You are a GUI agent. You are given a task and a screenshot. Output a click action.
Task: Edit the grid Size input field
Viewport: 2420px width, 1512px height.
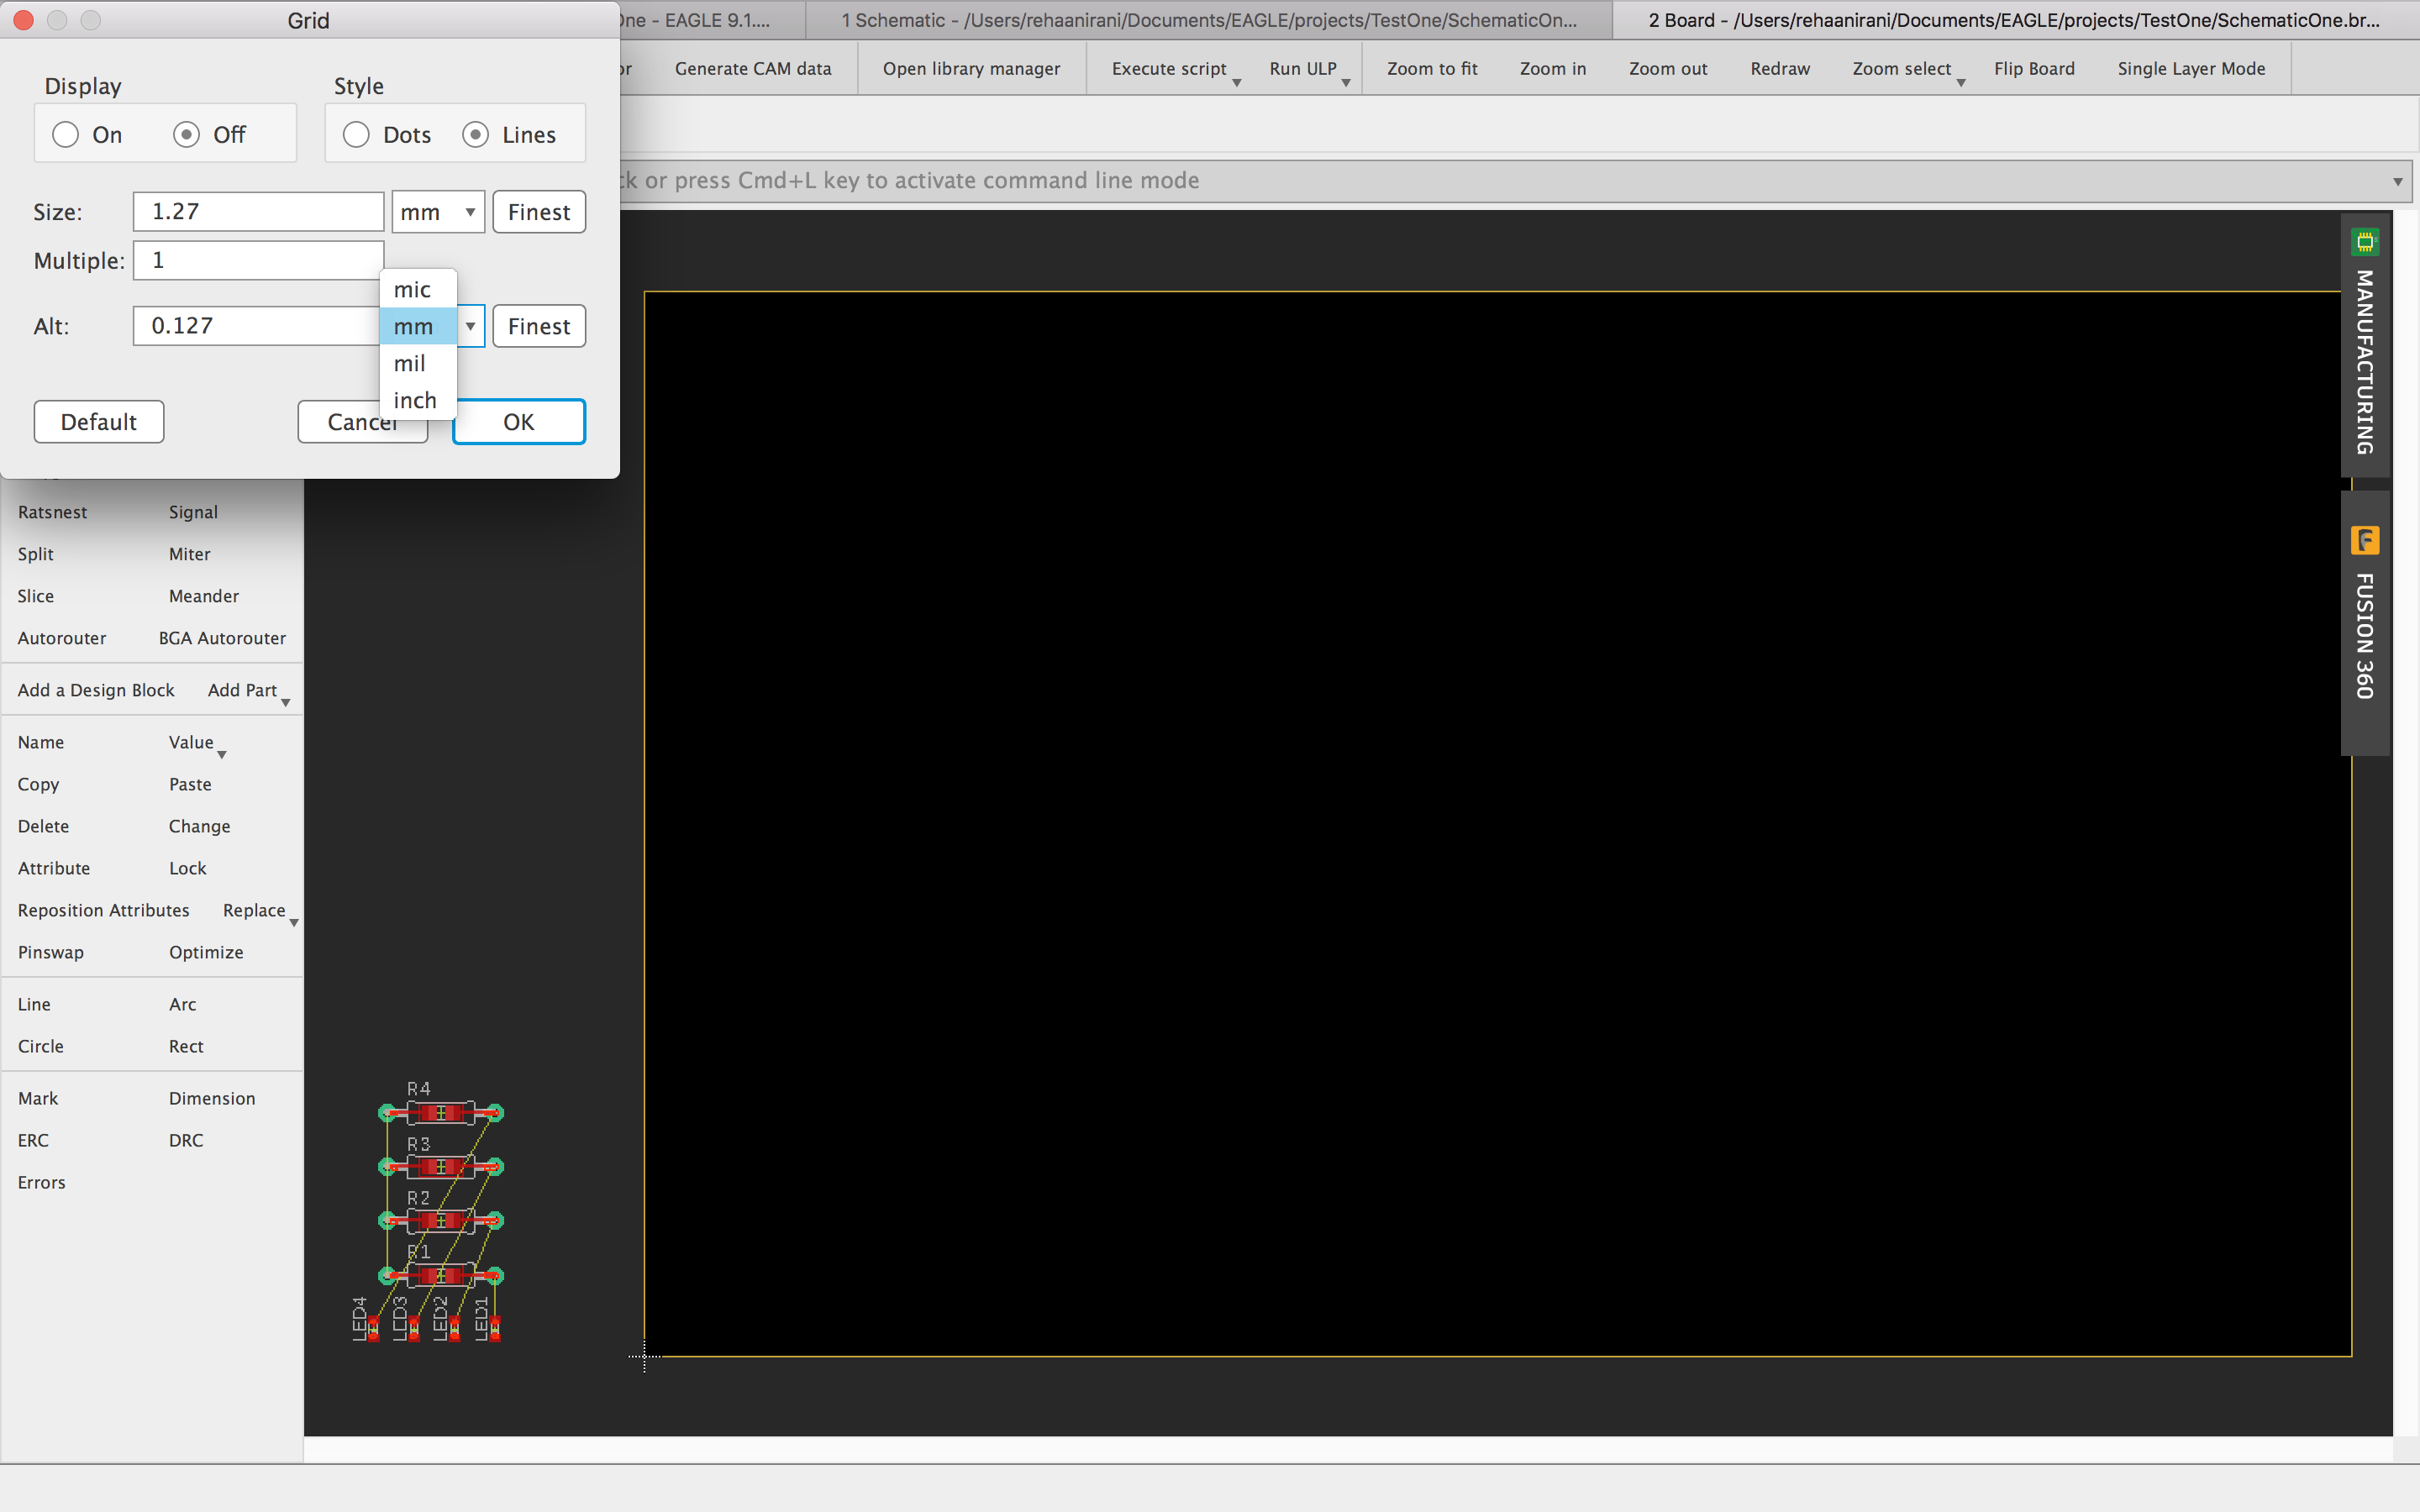tap(257, 211)
